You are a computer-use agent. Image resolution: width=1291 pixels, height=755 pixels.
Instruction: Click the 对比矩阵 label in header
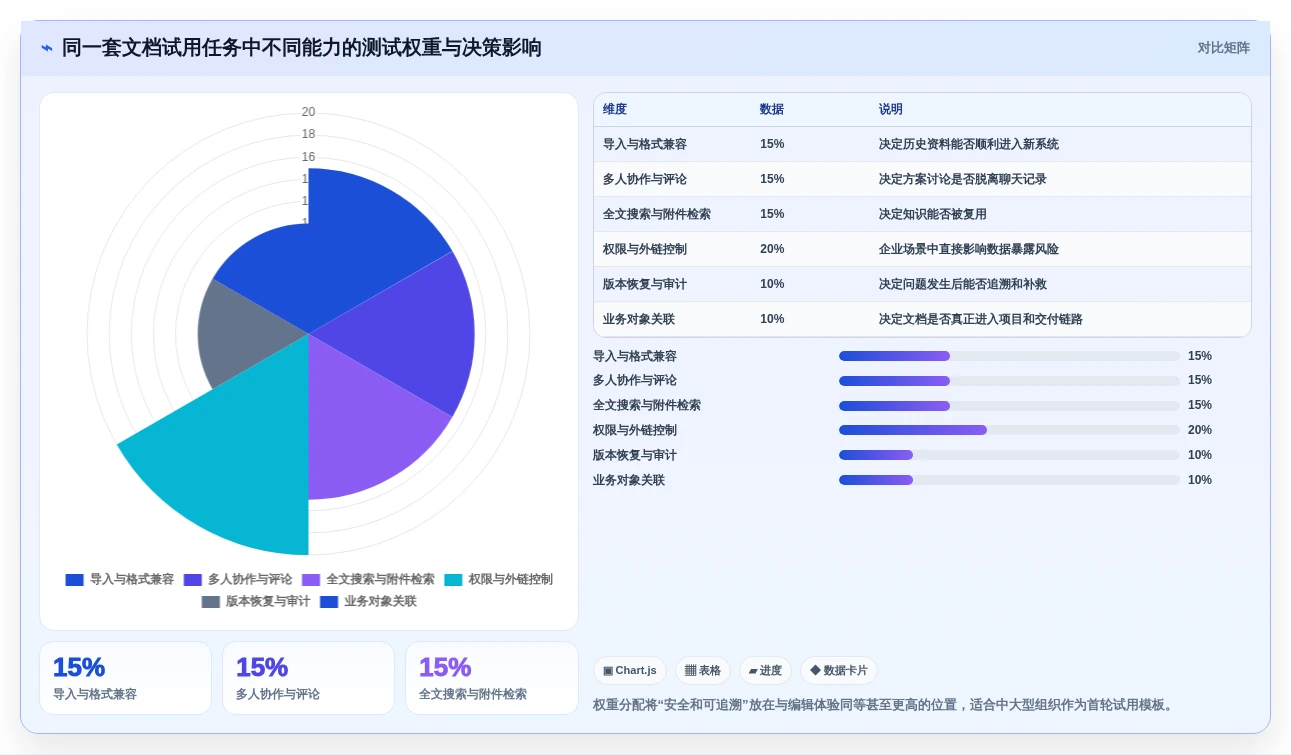coord(1223,48)
